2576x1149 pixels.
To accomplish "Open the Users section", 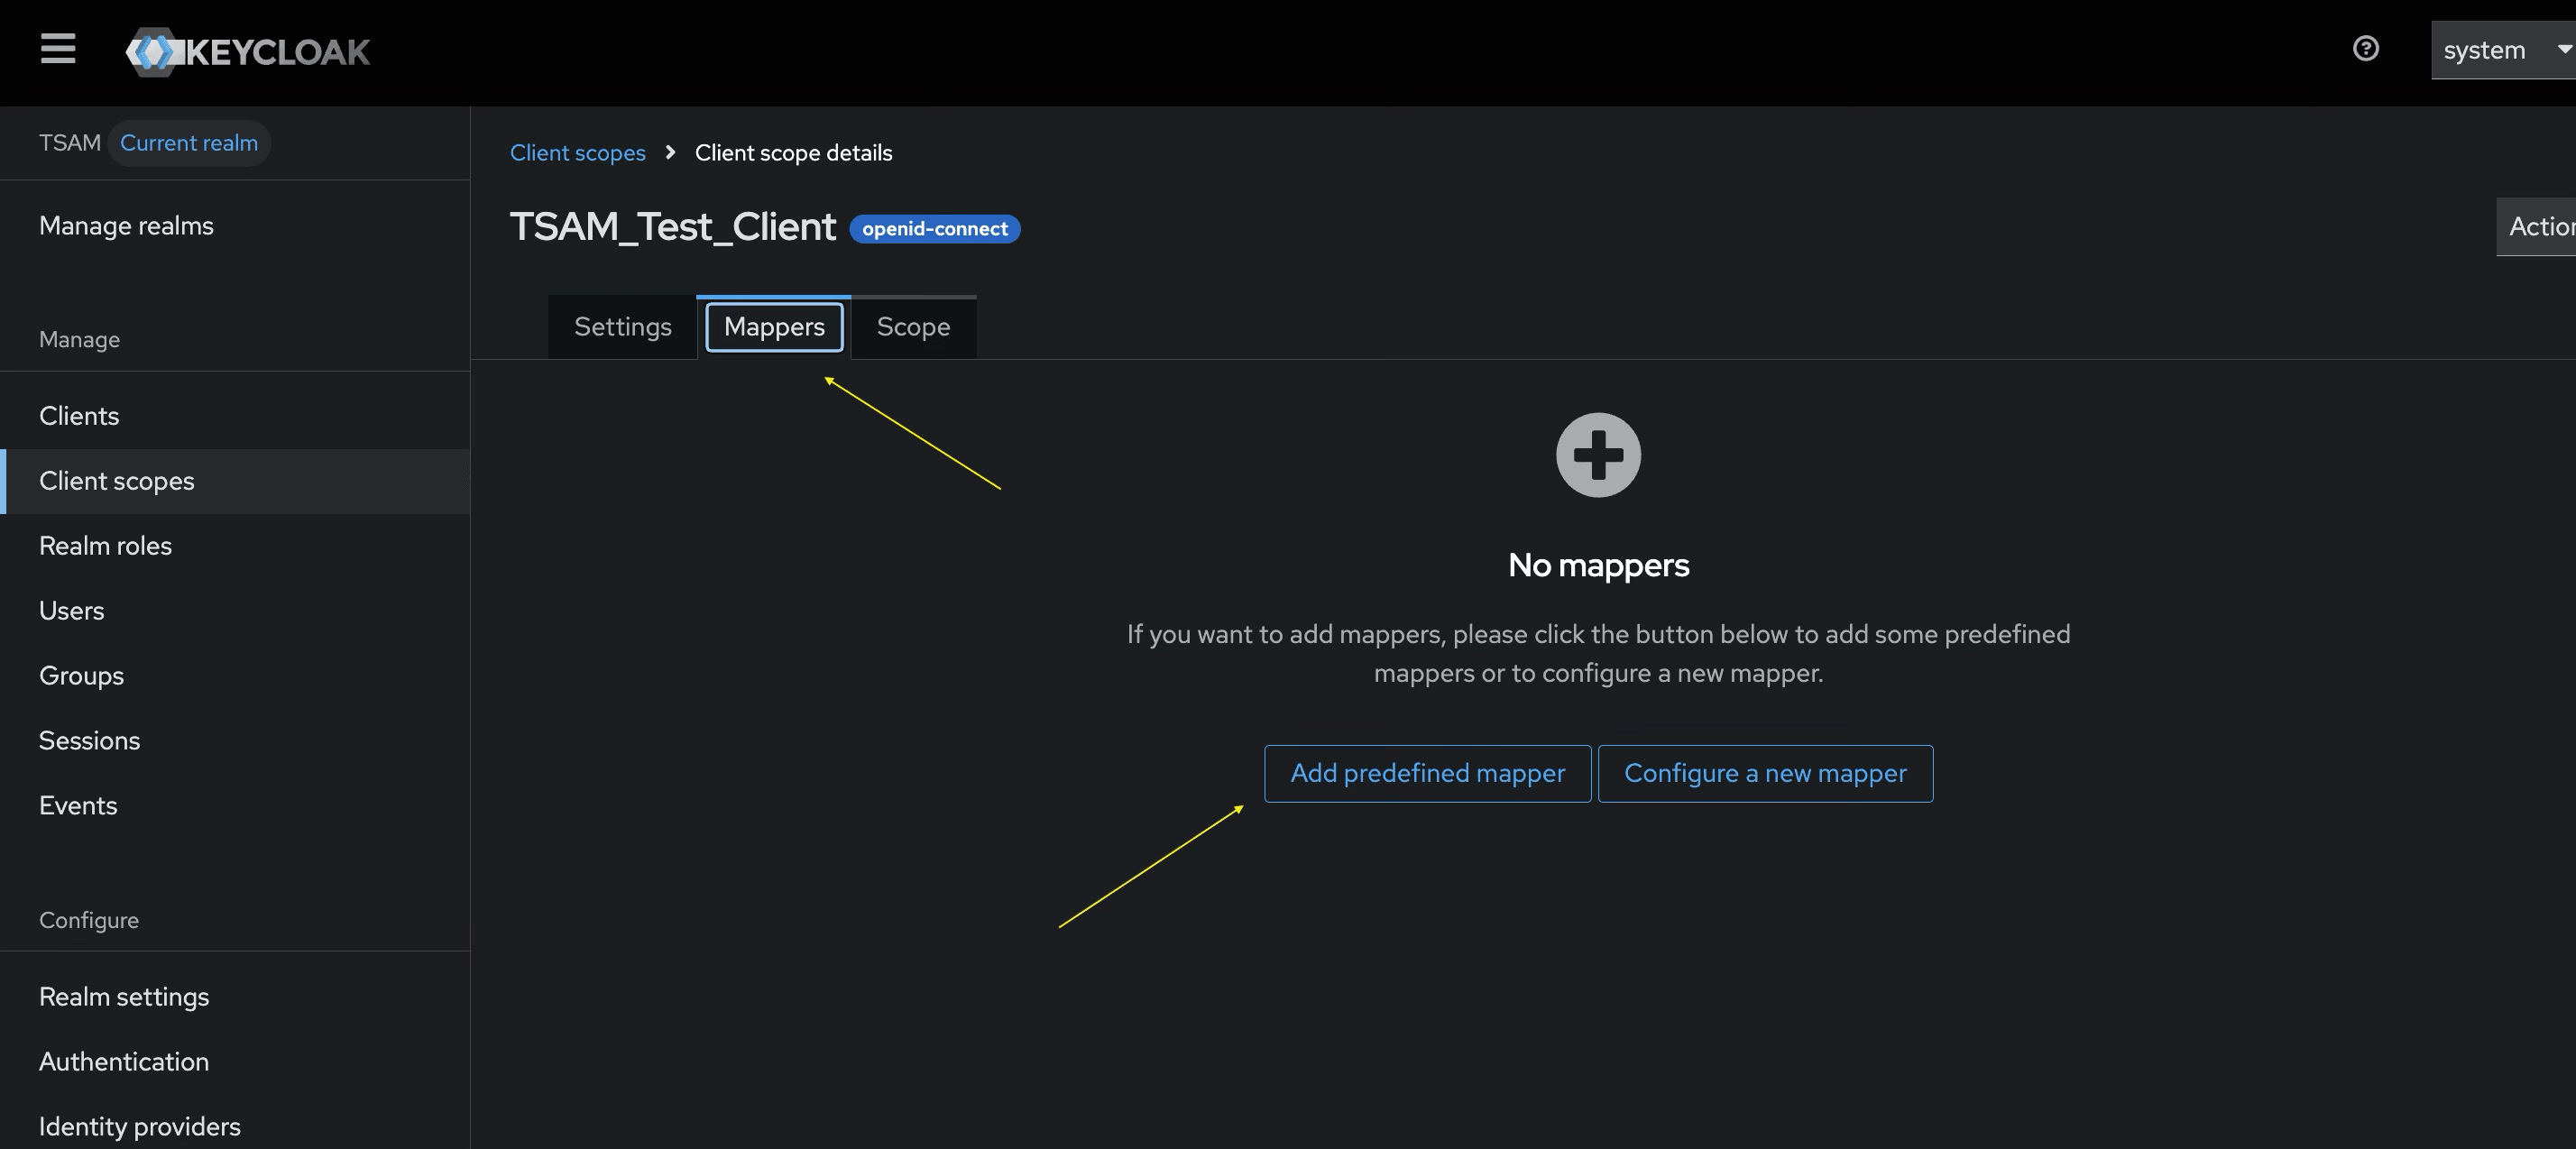I will (235, 611).
